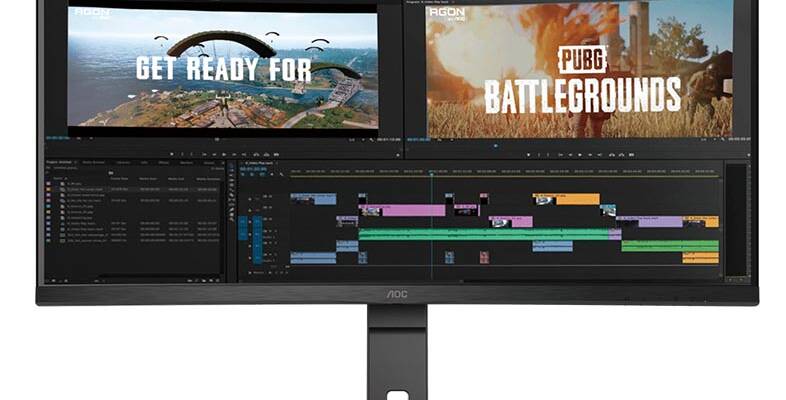Click the timeline playhead marker on ruler

tap(432, 172)
